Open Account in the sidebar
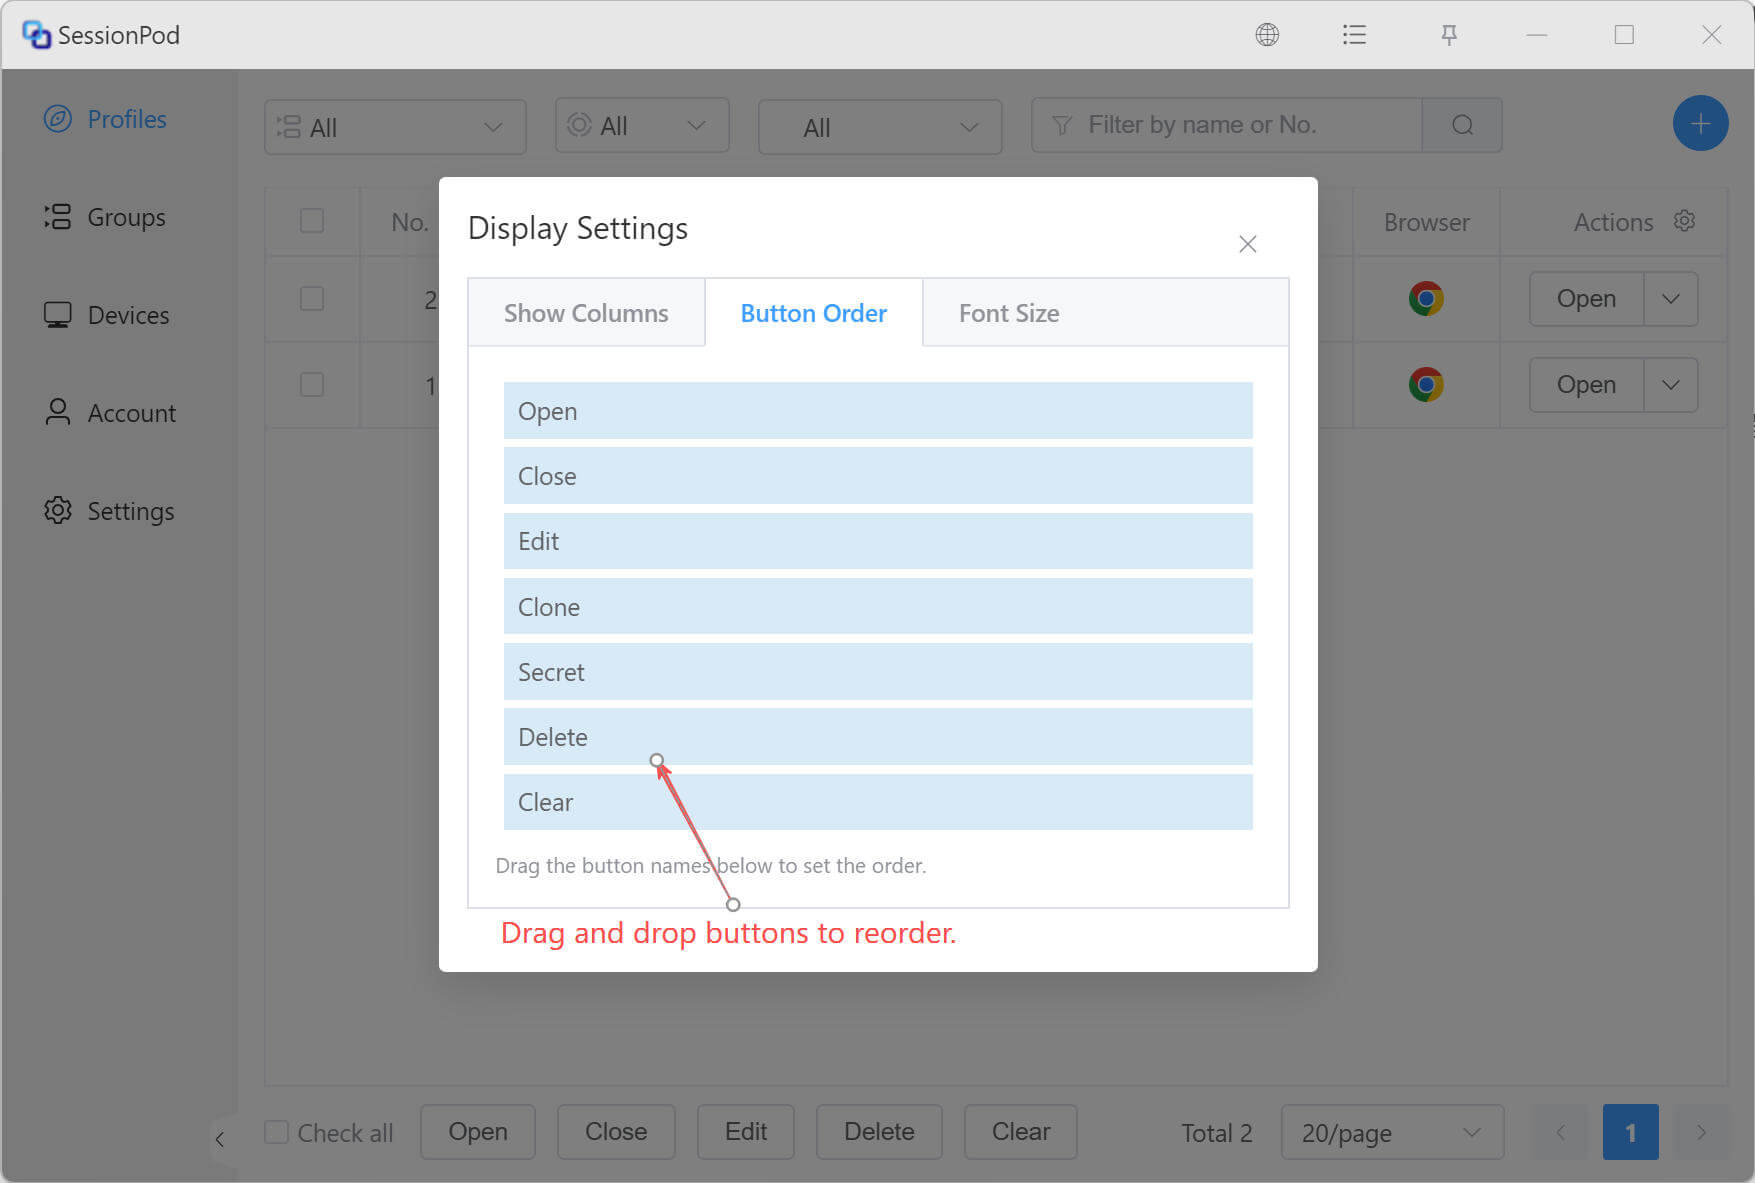 pyautogui.click(x=110, y=413)
